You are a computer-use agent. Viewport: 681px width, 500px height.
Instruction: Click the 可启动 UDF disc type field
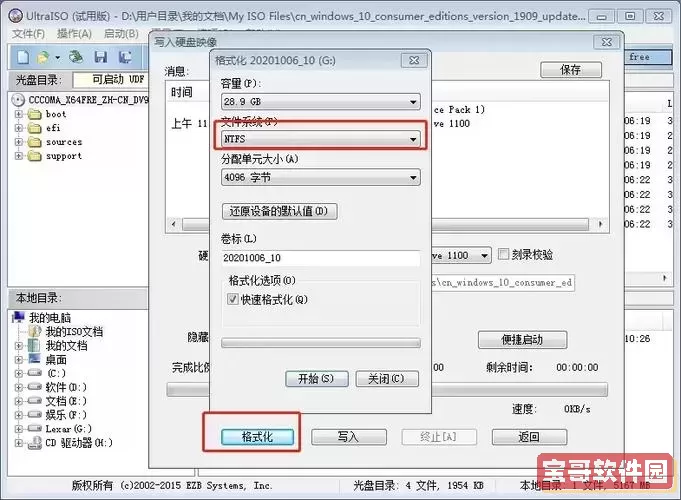coord(111,79)
